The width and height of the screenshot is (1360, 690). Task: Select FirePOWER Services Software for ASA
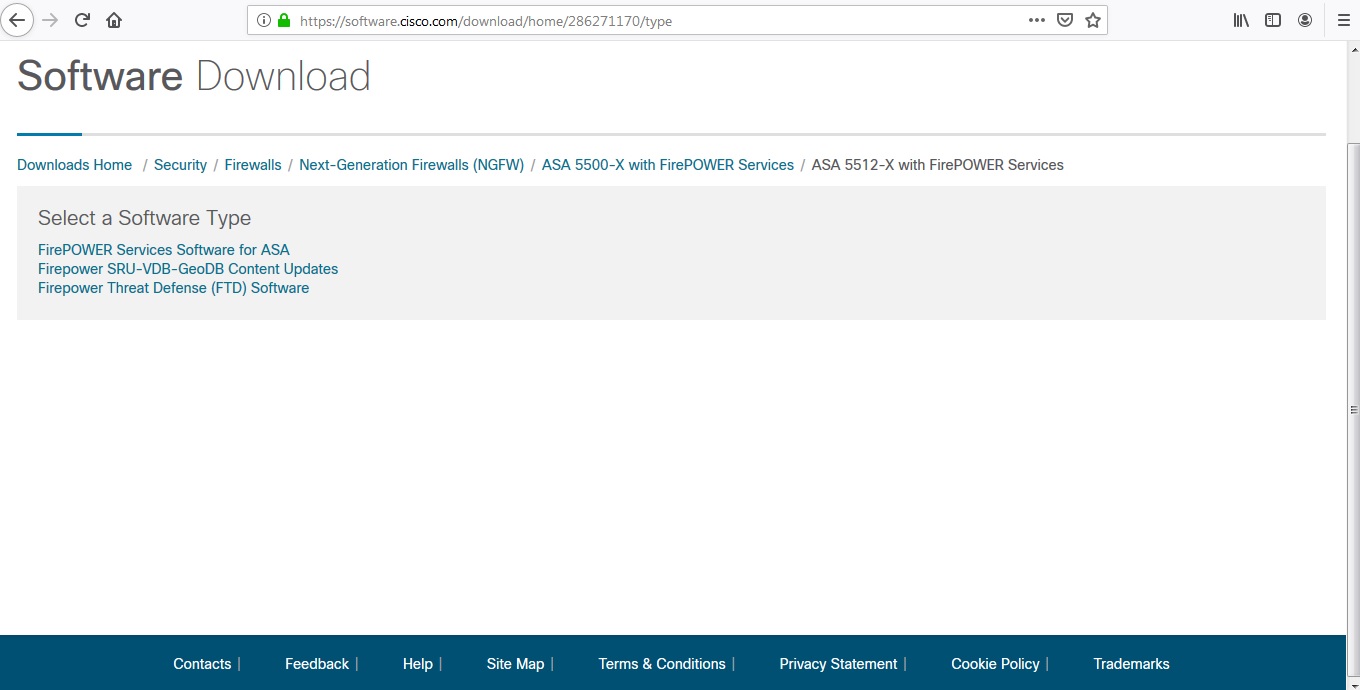pyautogui.click(x=163, y=249)
